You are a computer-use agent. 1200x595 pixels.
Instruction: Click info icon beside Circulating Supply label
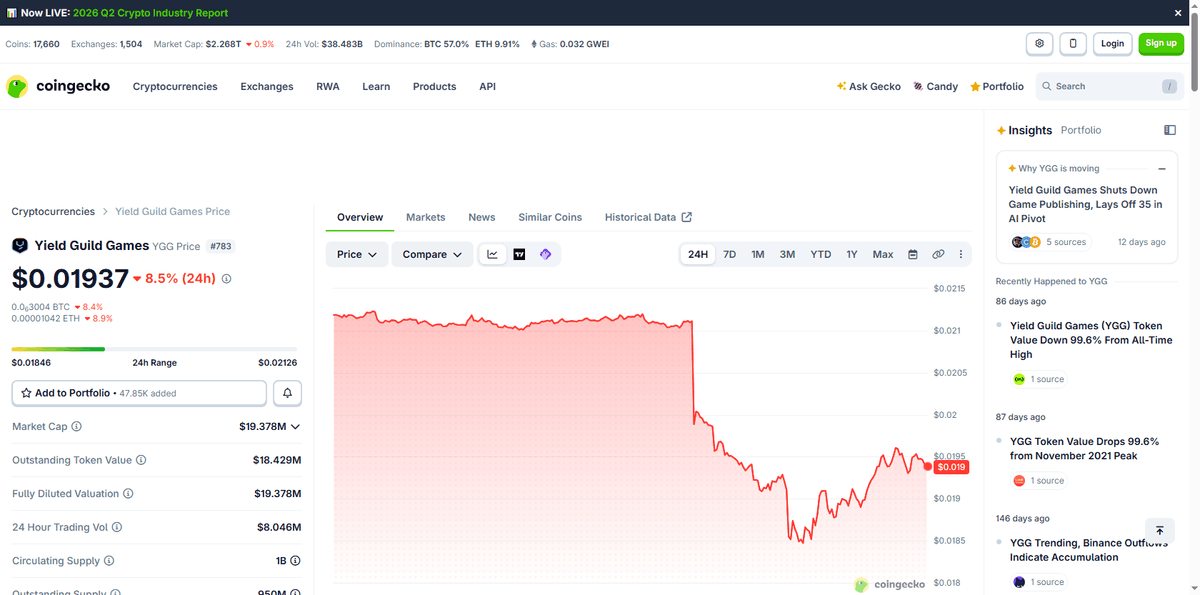109,561
